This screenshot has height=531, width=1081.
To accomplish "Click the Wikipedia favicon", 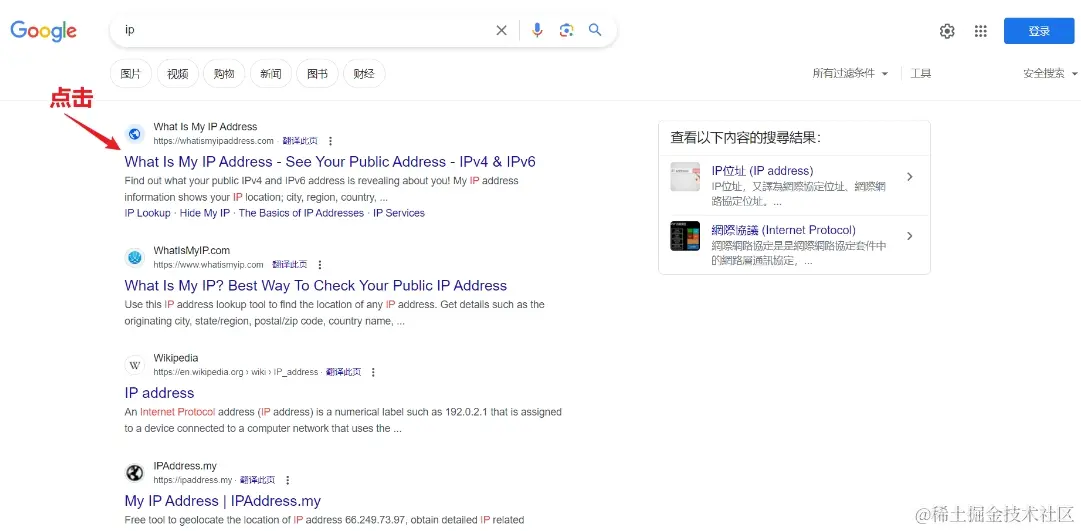I will [x=135, y=365].
